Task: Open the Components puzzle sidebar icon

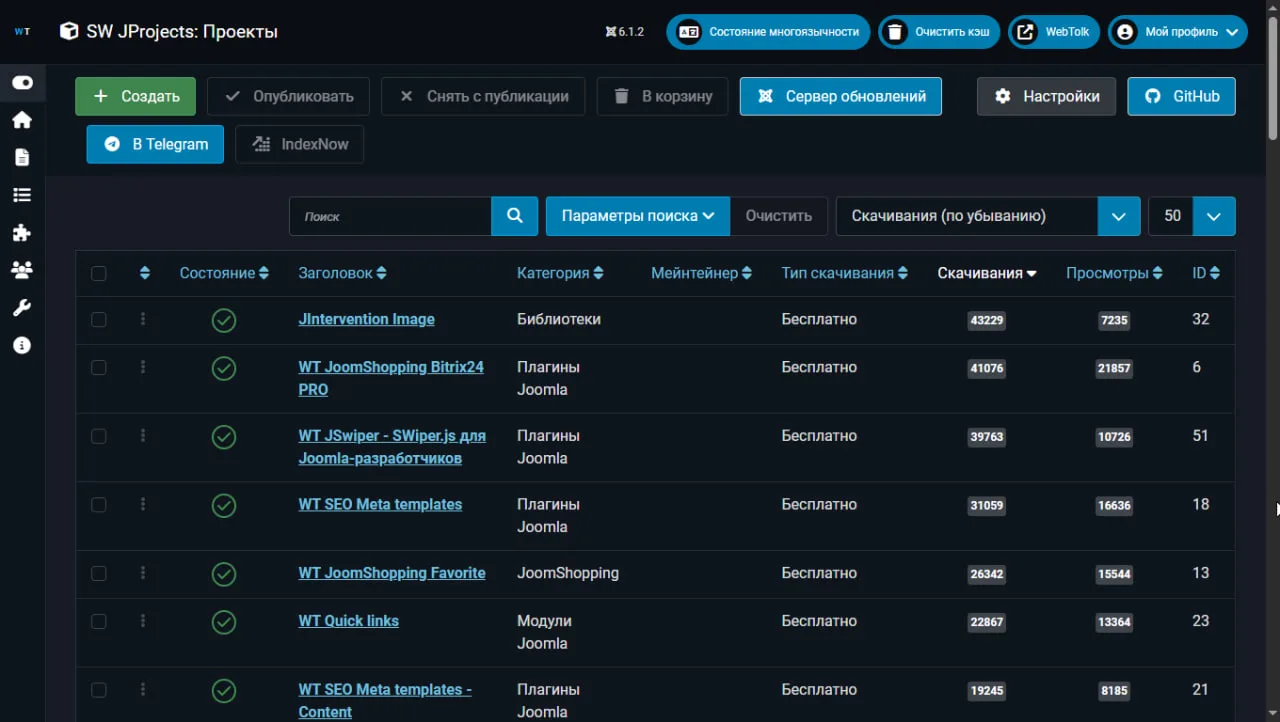Action: [22, 233]
